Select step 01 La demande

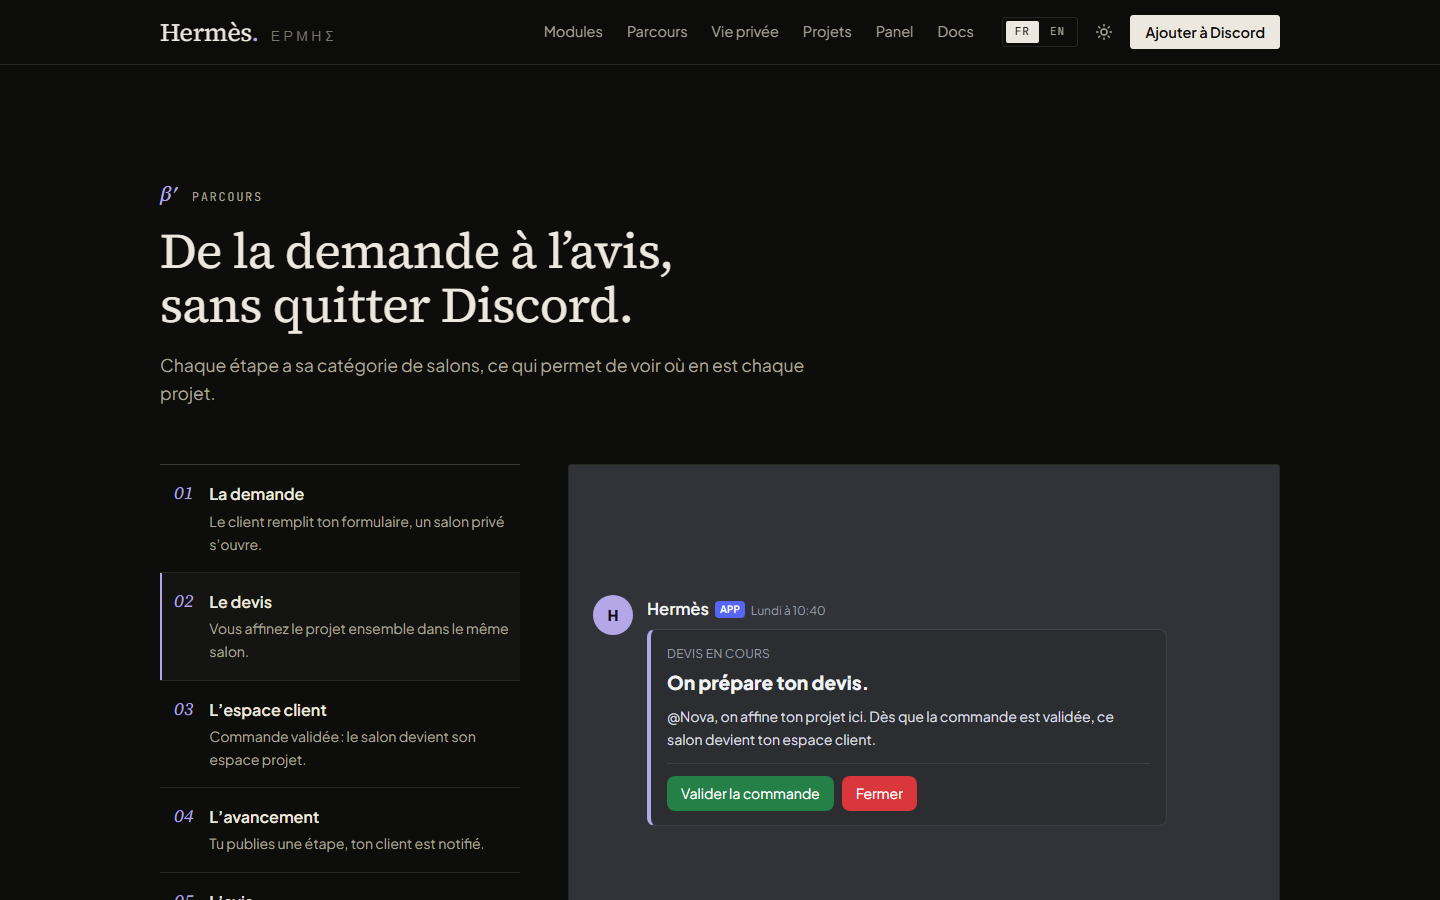tap(340, 518)
